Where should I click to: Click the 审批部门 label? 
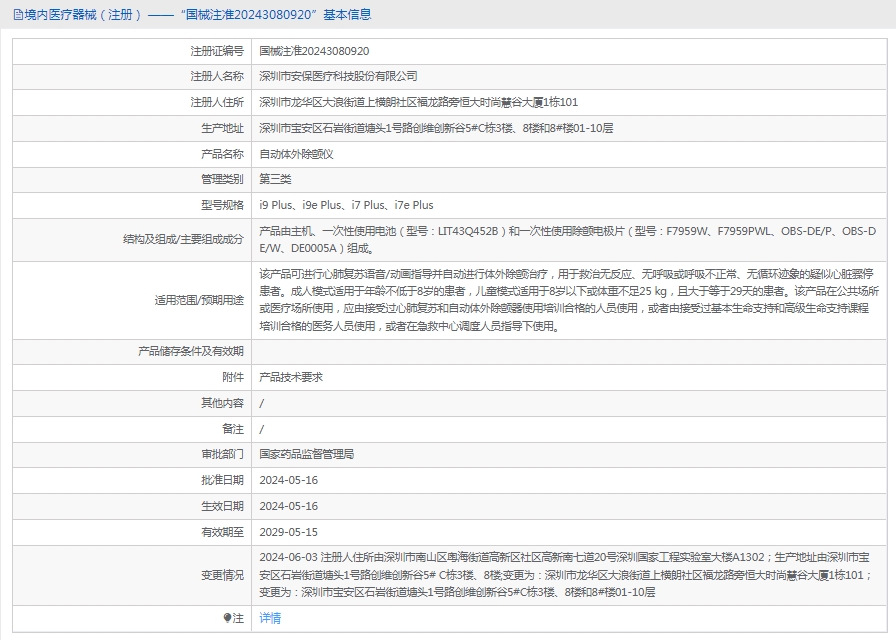[222, 454]
